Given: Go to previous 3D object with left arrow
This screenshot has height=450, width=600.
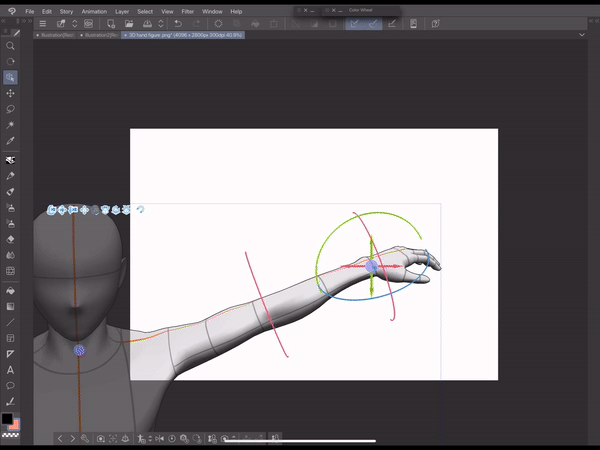Looking at the screenshot, I should click(60, 438).
